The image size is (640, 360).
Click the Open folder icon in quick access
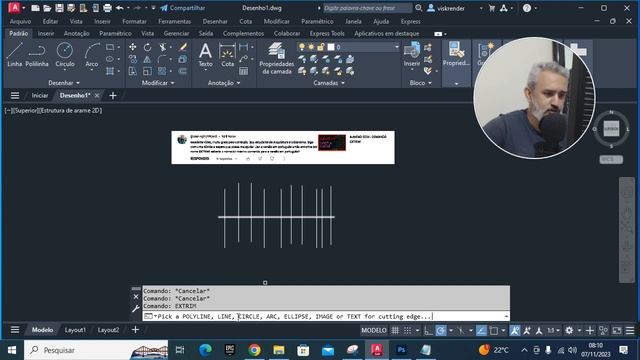coord(47,8)
